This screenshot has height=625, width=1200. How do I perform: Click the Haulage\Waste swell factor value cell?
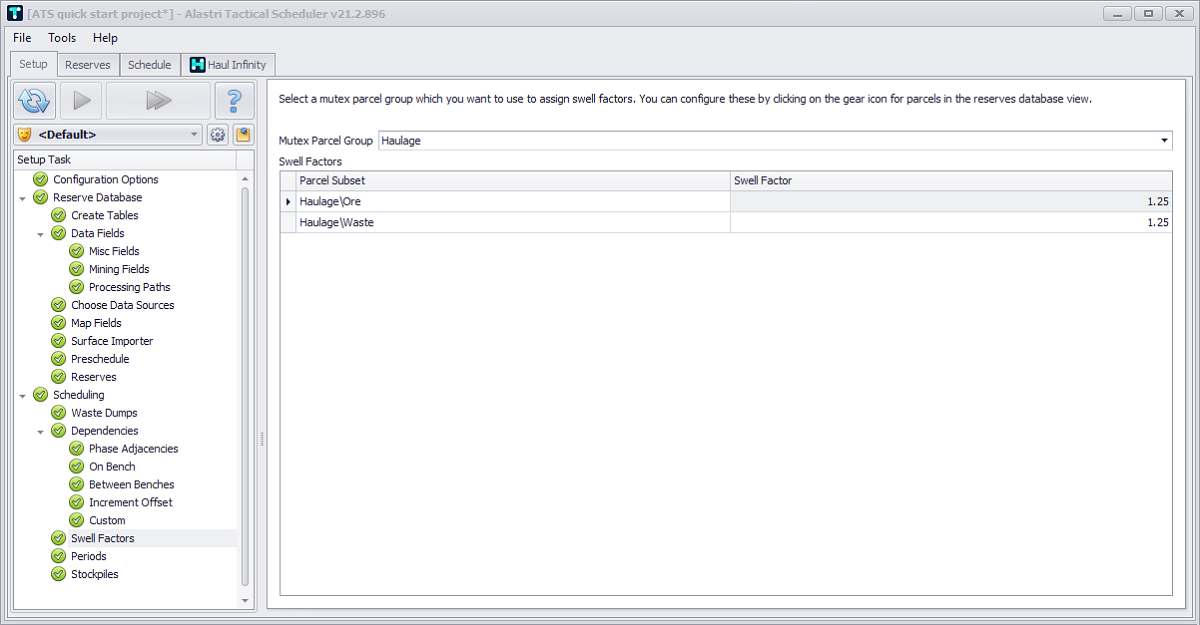coord(951,223)
